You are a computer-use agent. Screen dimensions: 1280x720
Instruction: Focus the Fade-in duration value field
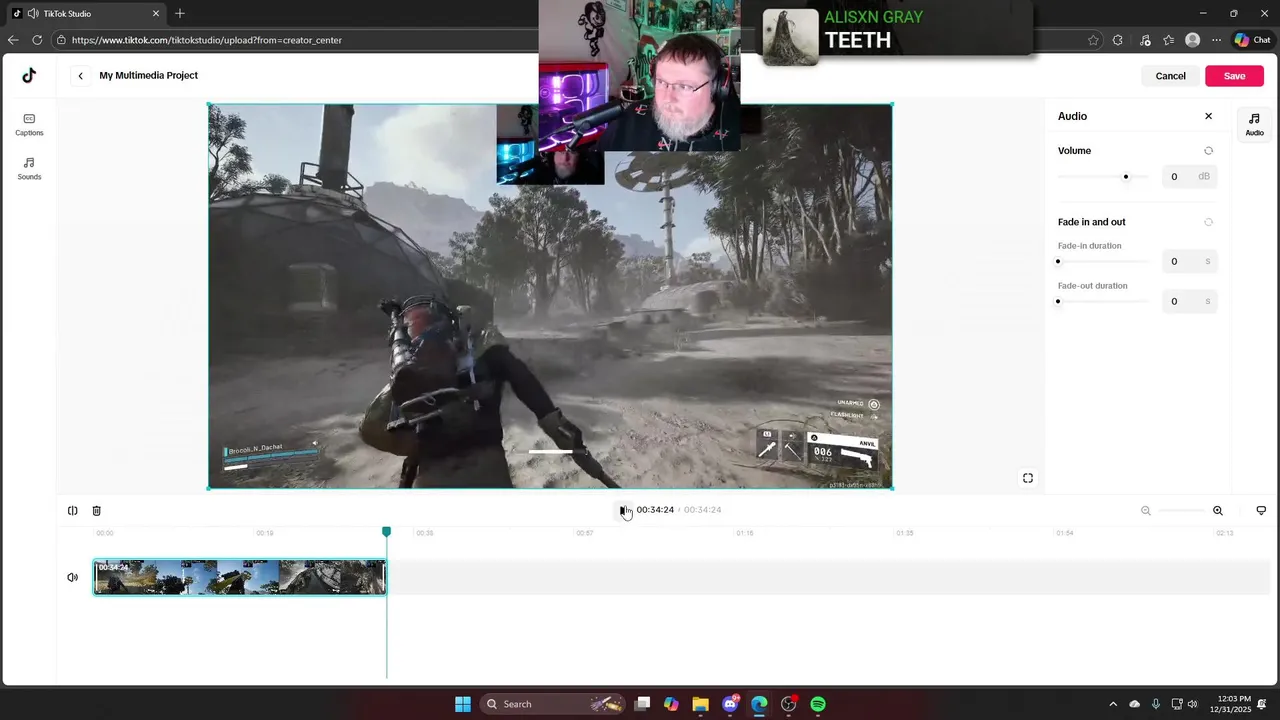[1189, 261]
